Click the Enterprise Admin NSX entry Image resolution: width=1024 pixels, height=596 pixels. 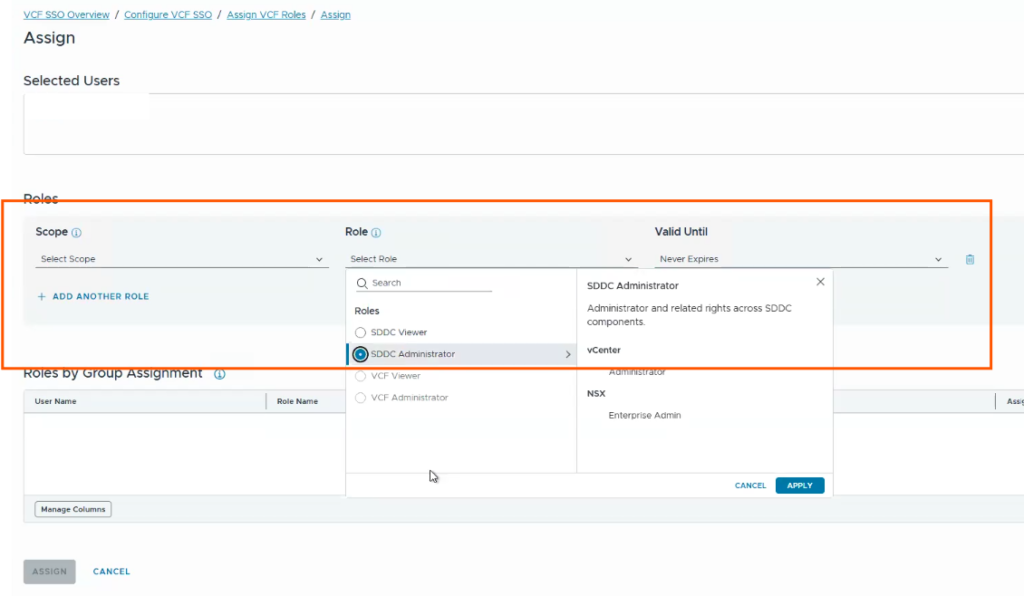click(645, 415)
